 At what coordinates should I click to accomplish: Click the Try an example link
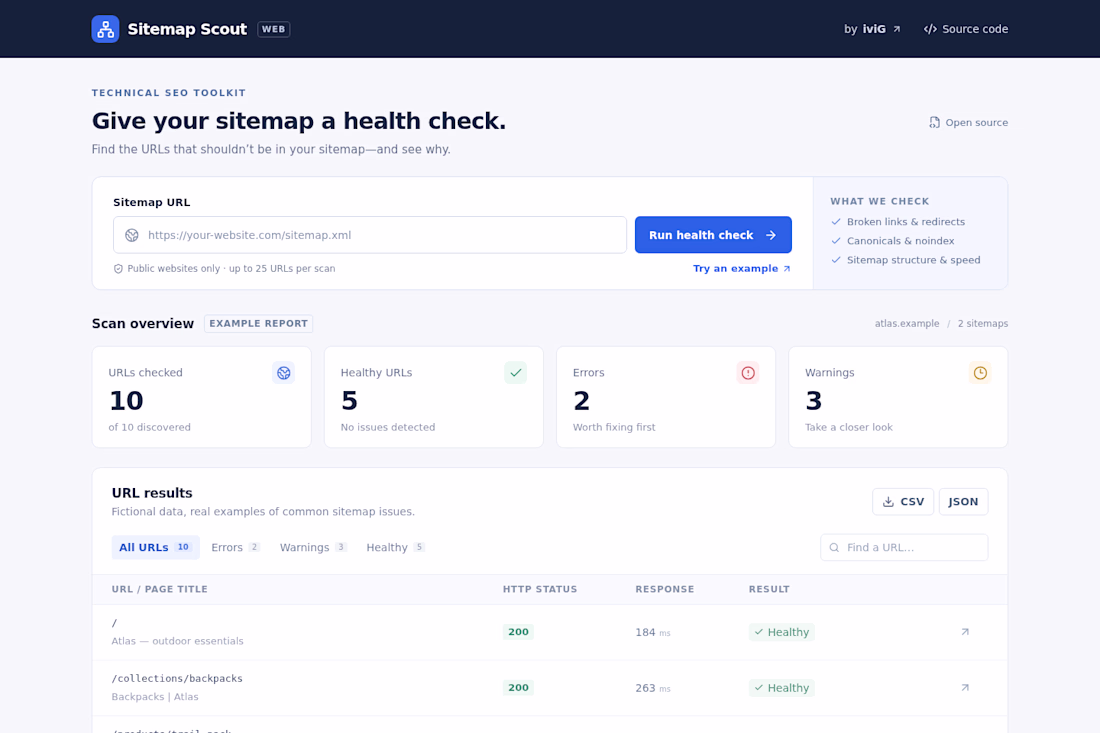[x=742, y=269]
